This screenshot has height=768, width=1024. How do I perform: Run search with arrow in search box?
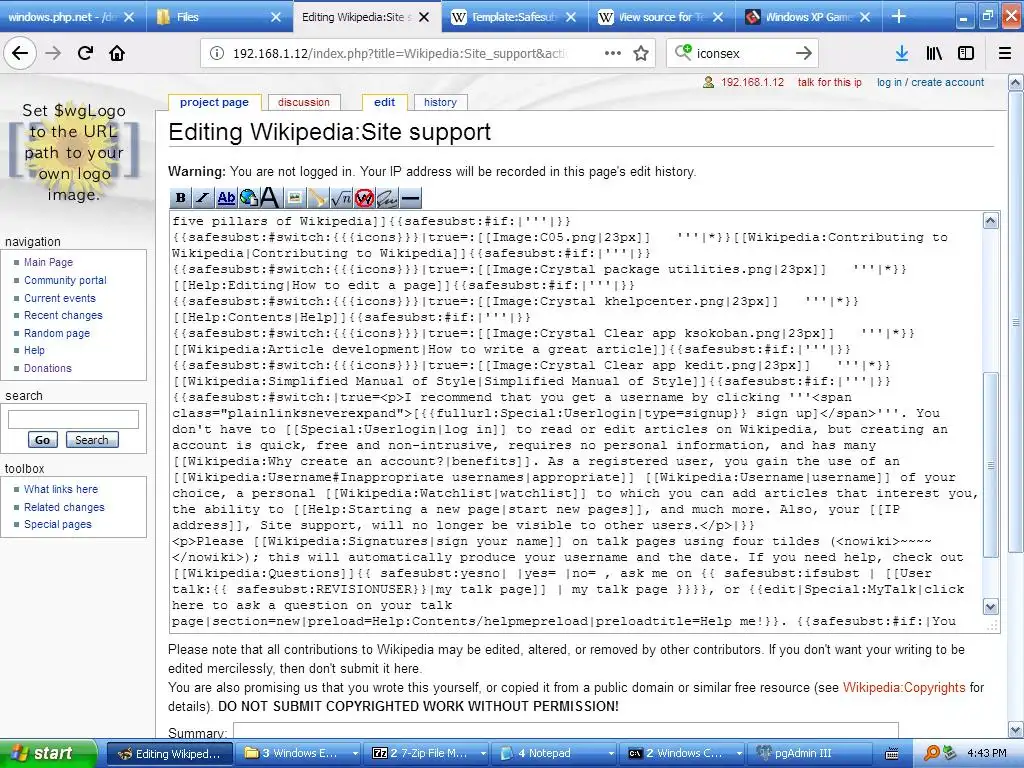coord(804,54)
